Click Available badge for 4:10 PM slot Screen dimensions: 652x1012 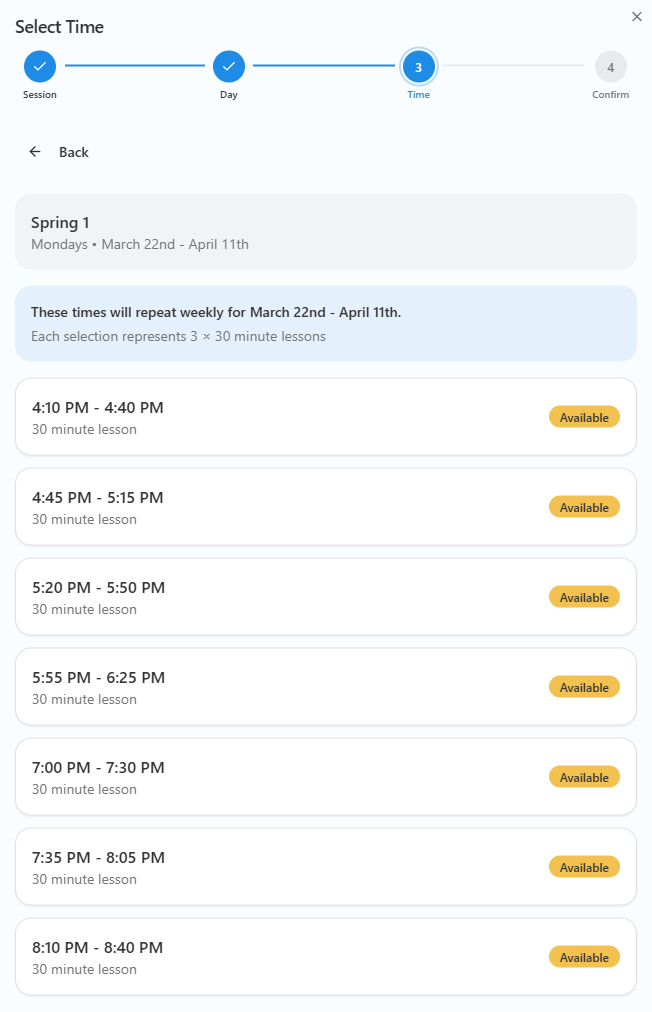pyautogui.click(x=584, y=417)
